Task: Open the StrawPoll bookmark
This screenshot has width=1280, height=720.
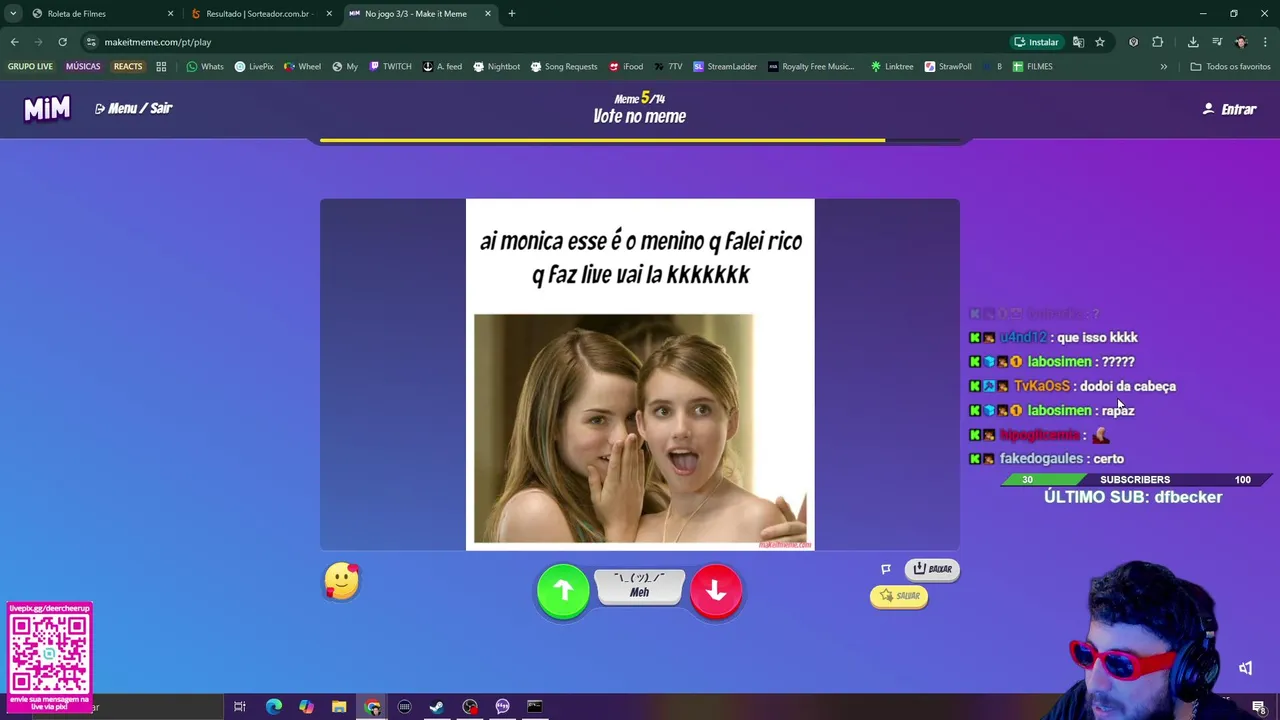Action: (x=948, y=67)
